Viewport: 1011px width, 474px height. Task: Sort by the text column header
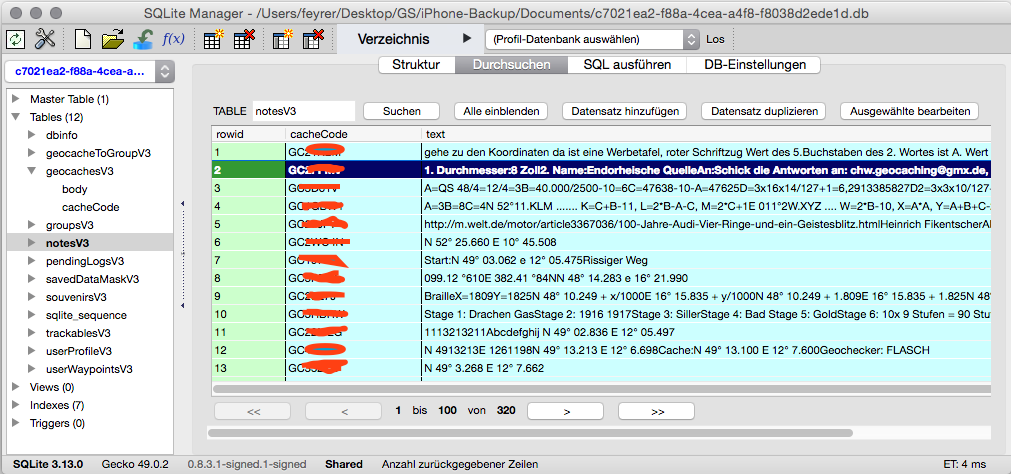[706, 135]
